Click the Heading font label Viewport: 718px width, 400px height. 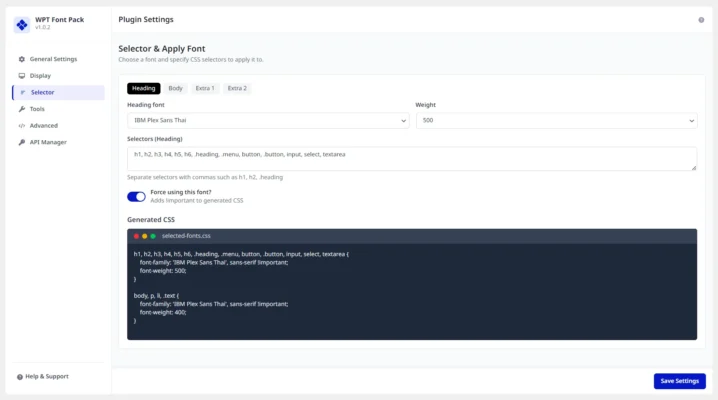146,105
